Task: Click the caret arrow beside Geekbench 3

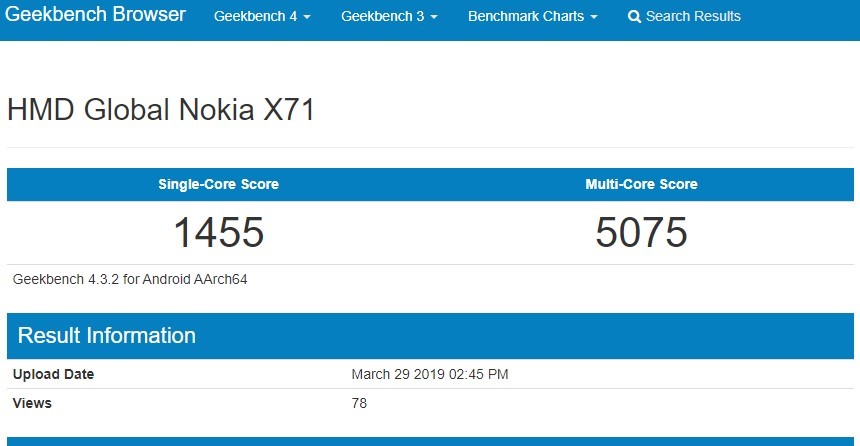Action: (x=433, y=18)
